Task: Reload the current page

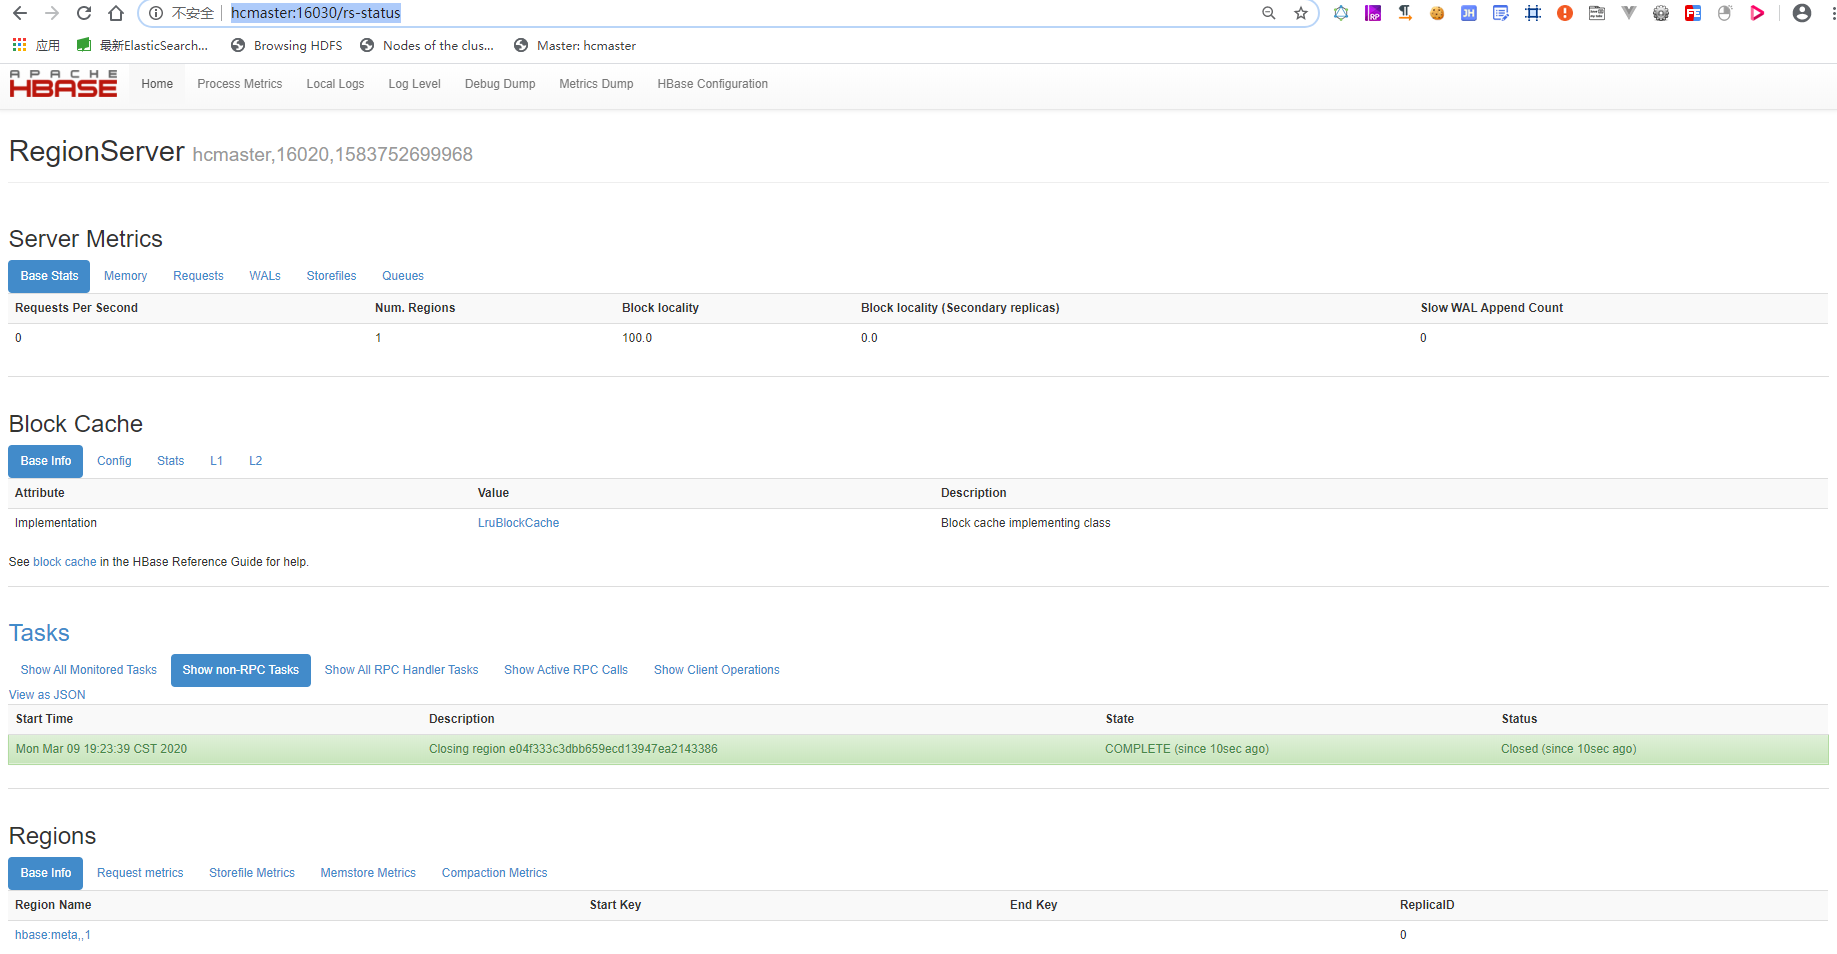Action: 84,13
